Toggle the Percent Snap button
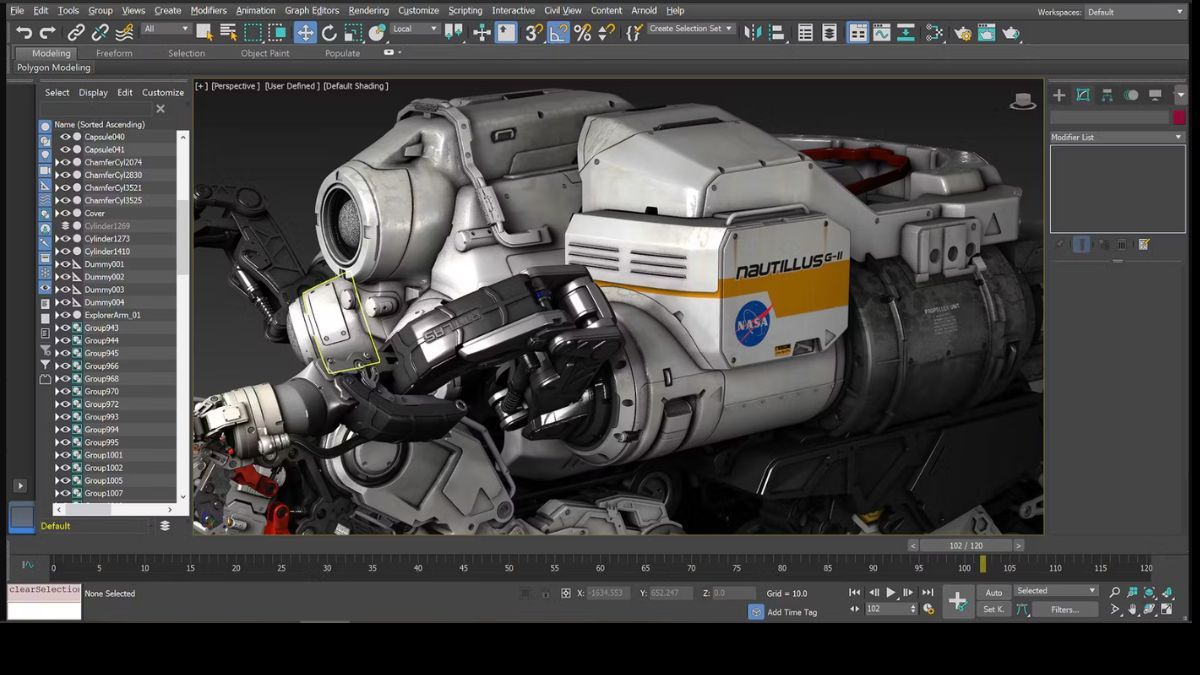 point(582,33)
